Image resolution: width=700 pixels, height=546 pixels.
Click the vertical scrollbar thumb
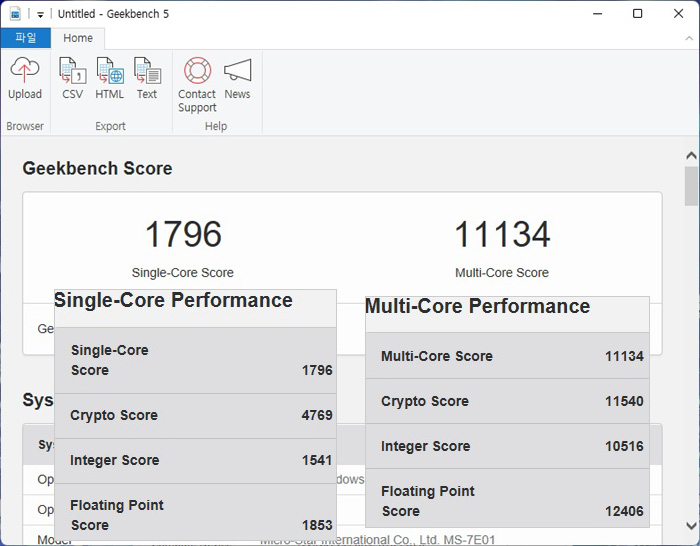(x=691, y=186)
